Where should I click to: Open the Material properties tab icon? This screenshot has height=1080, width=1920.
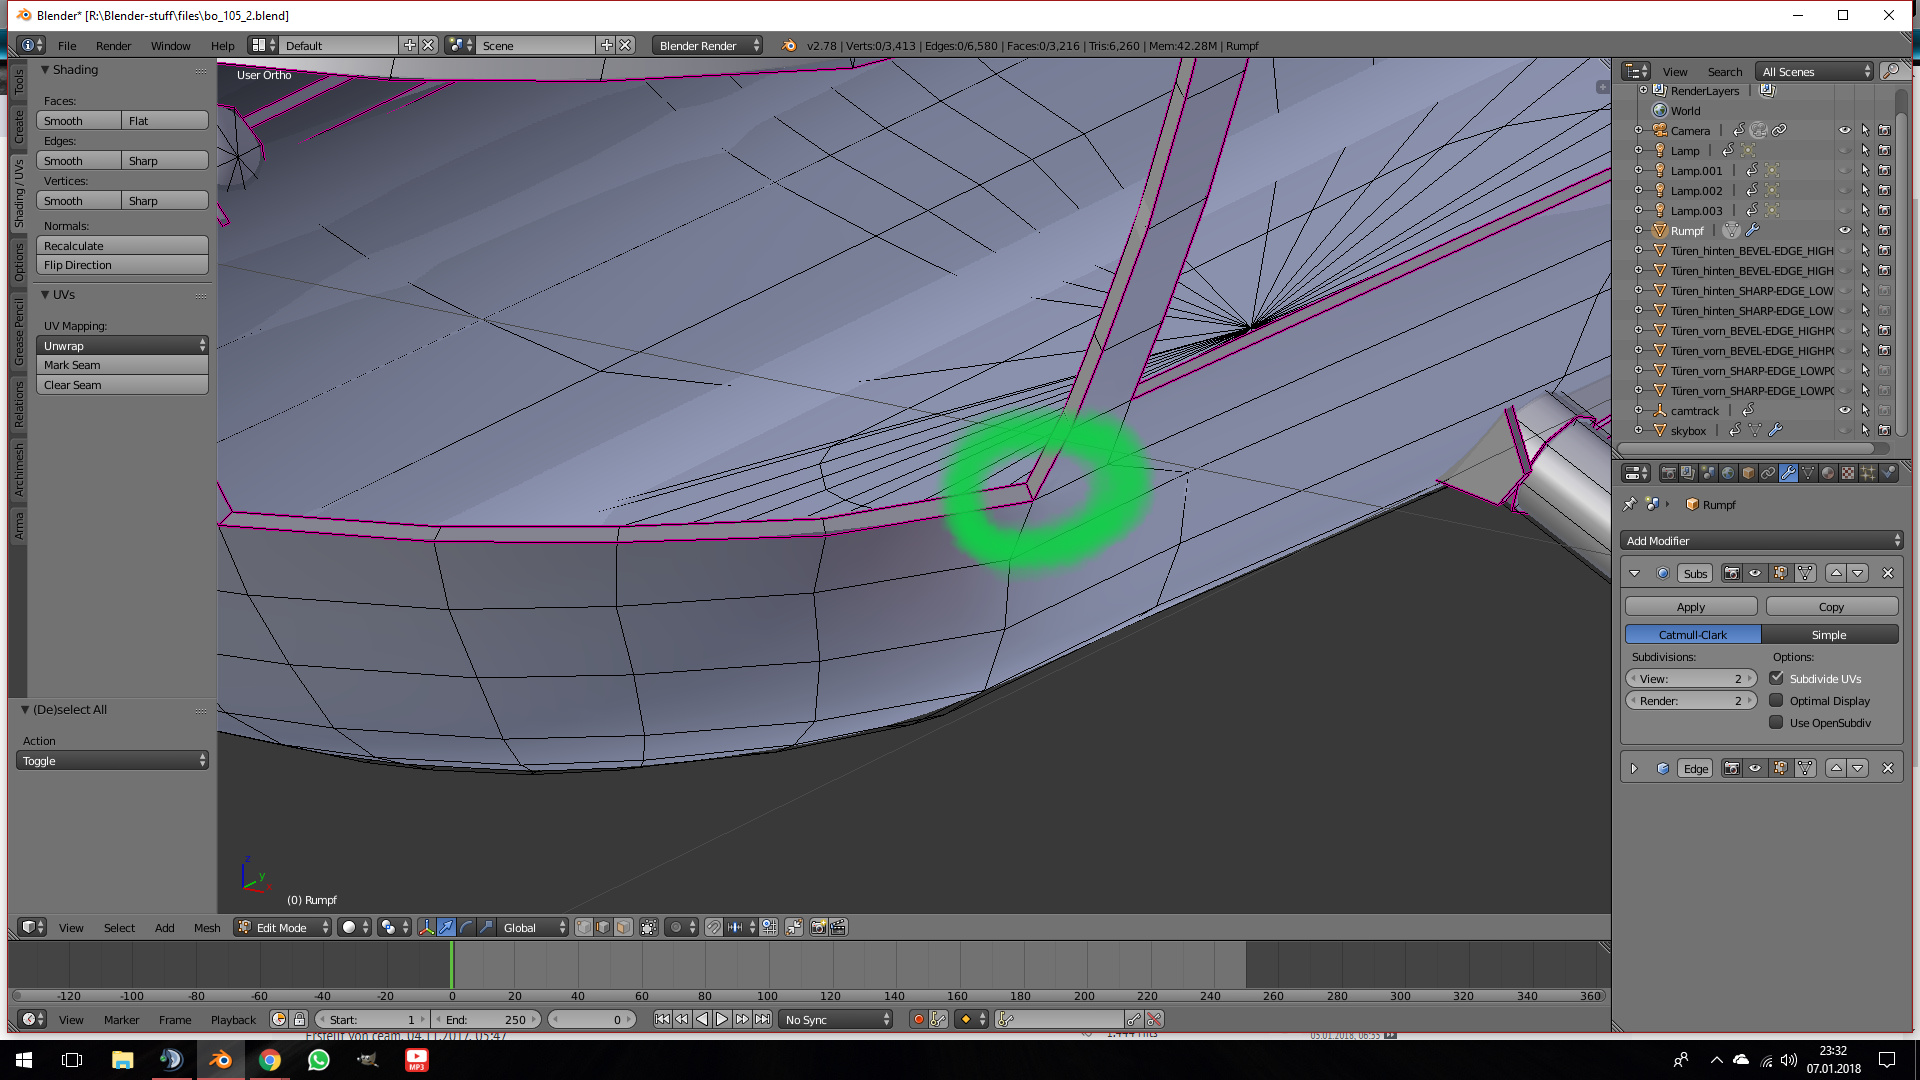1828,473
